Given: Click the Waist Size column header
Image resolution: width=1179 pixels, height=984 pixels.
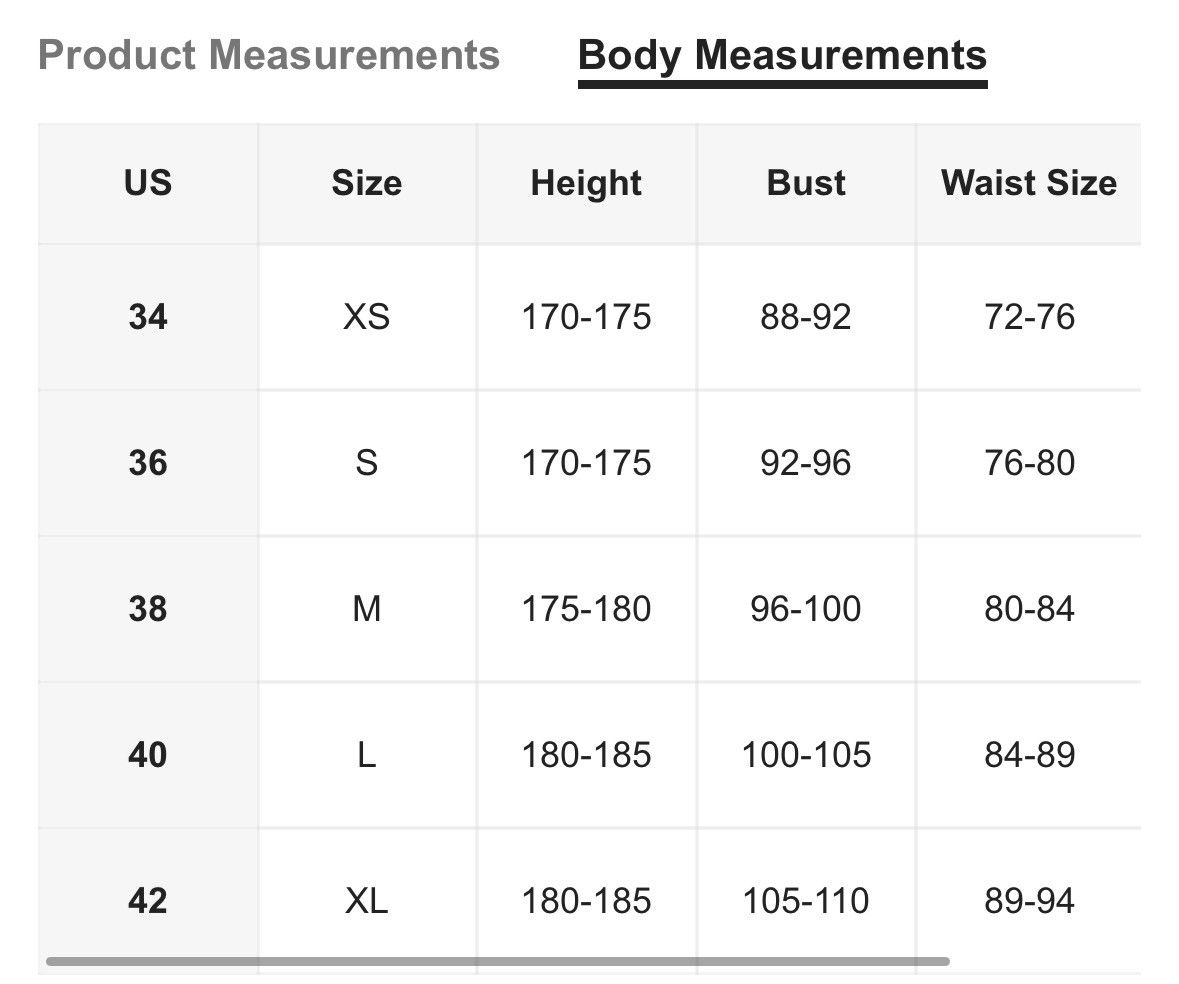Looking at the screenshot, I should click(1029, 183).
